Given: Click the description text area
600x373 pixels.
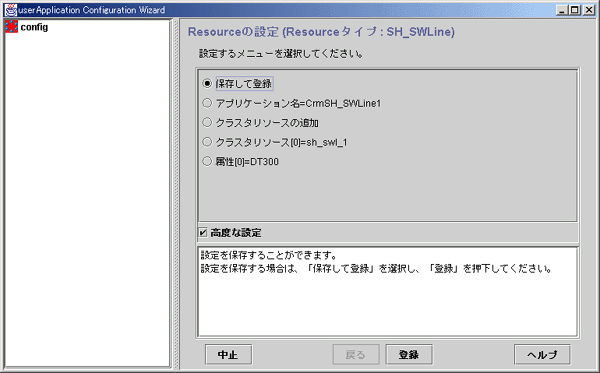Looking at the screenshot, I should point(387,292).
